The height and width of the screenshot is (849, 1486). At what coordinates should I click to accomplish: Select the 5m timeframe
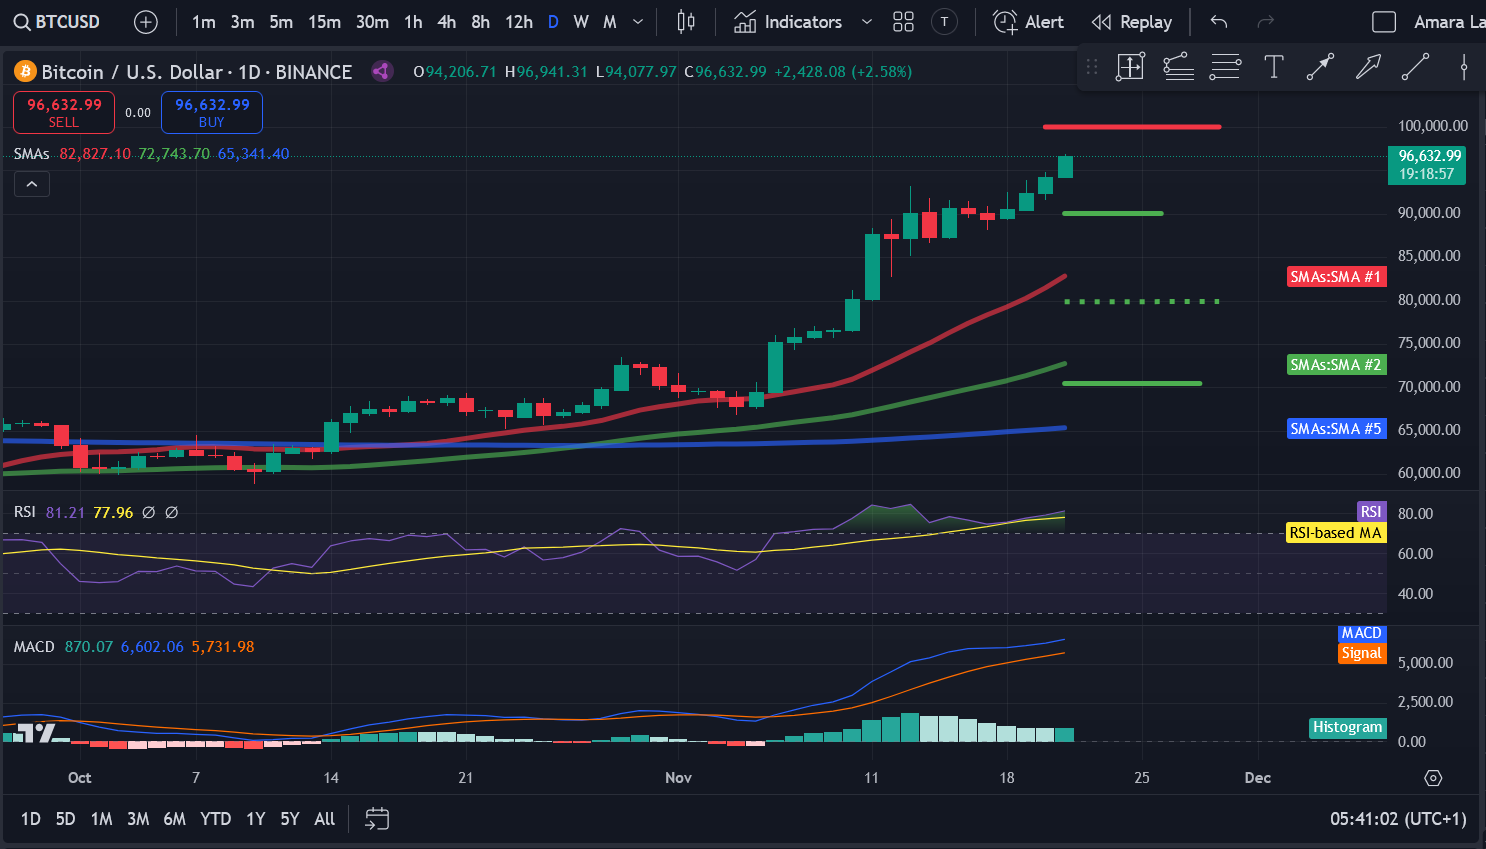pyautogui.click(x=281, y=22)
